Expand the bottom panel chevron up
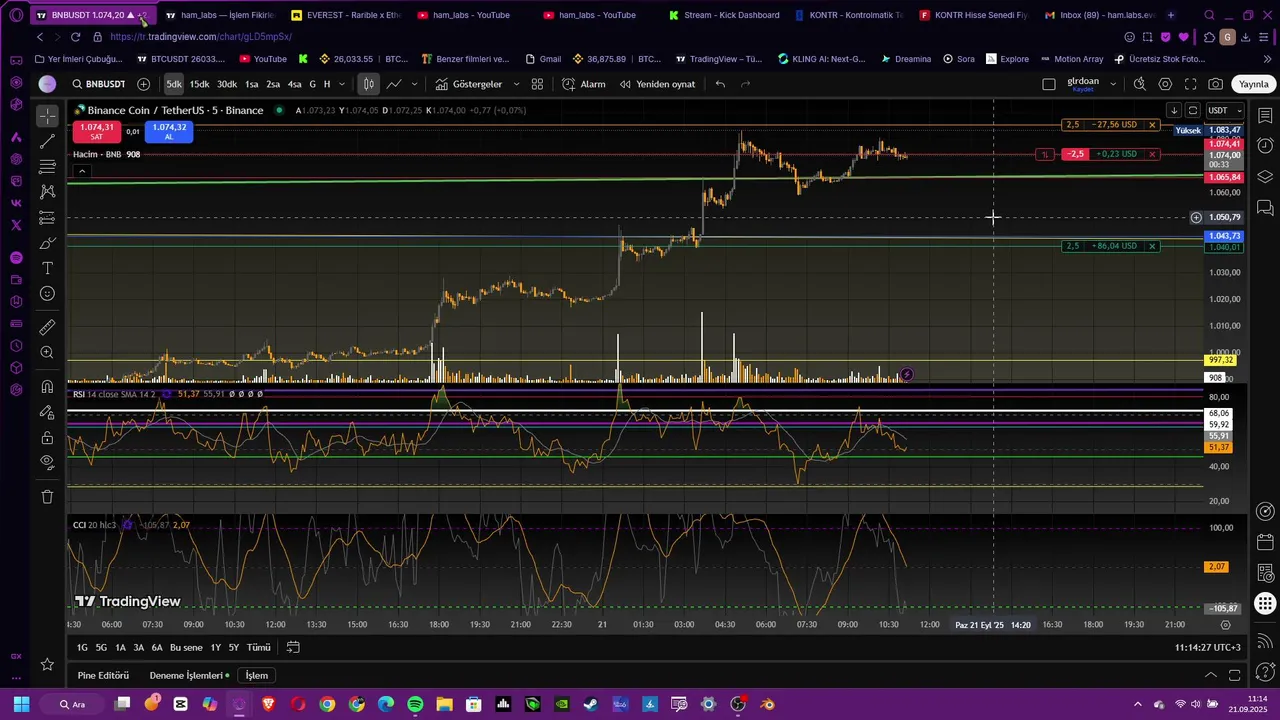 click(1210, 675)
